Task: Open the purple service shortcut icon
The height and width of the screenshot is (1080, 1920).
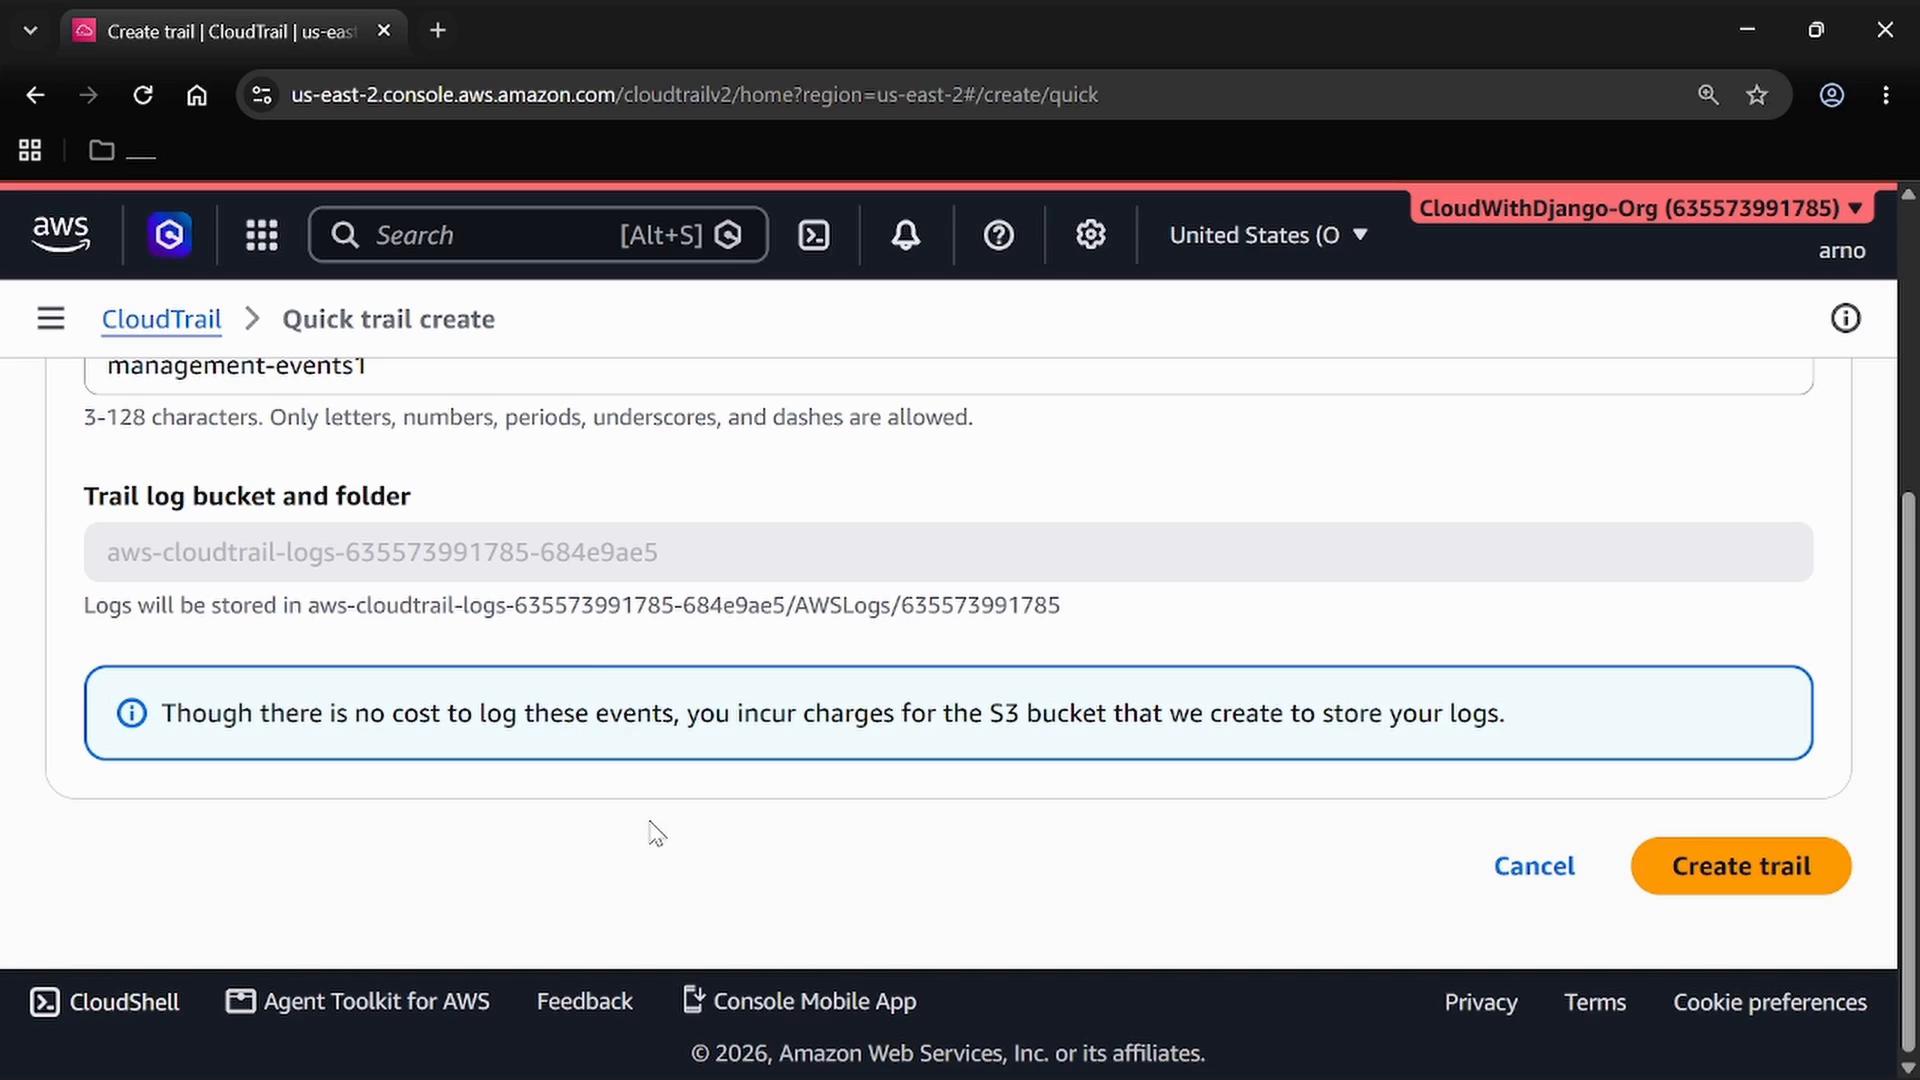Action: point(170,235)
